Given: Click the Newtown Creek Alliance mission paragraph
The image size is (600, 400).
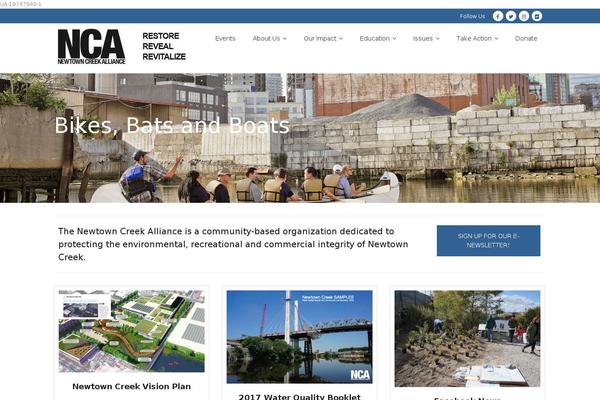Looking at the screenshot, I should 233,244.
